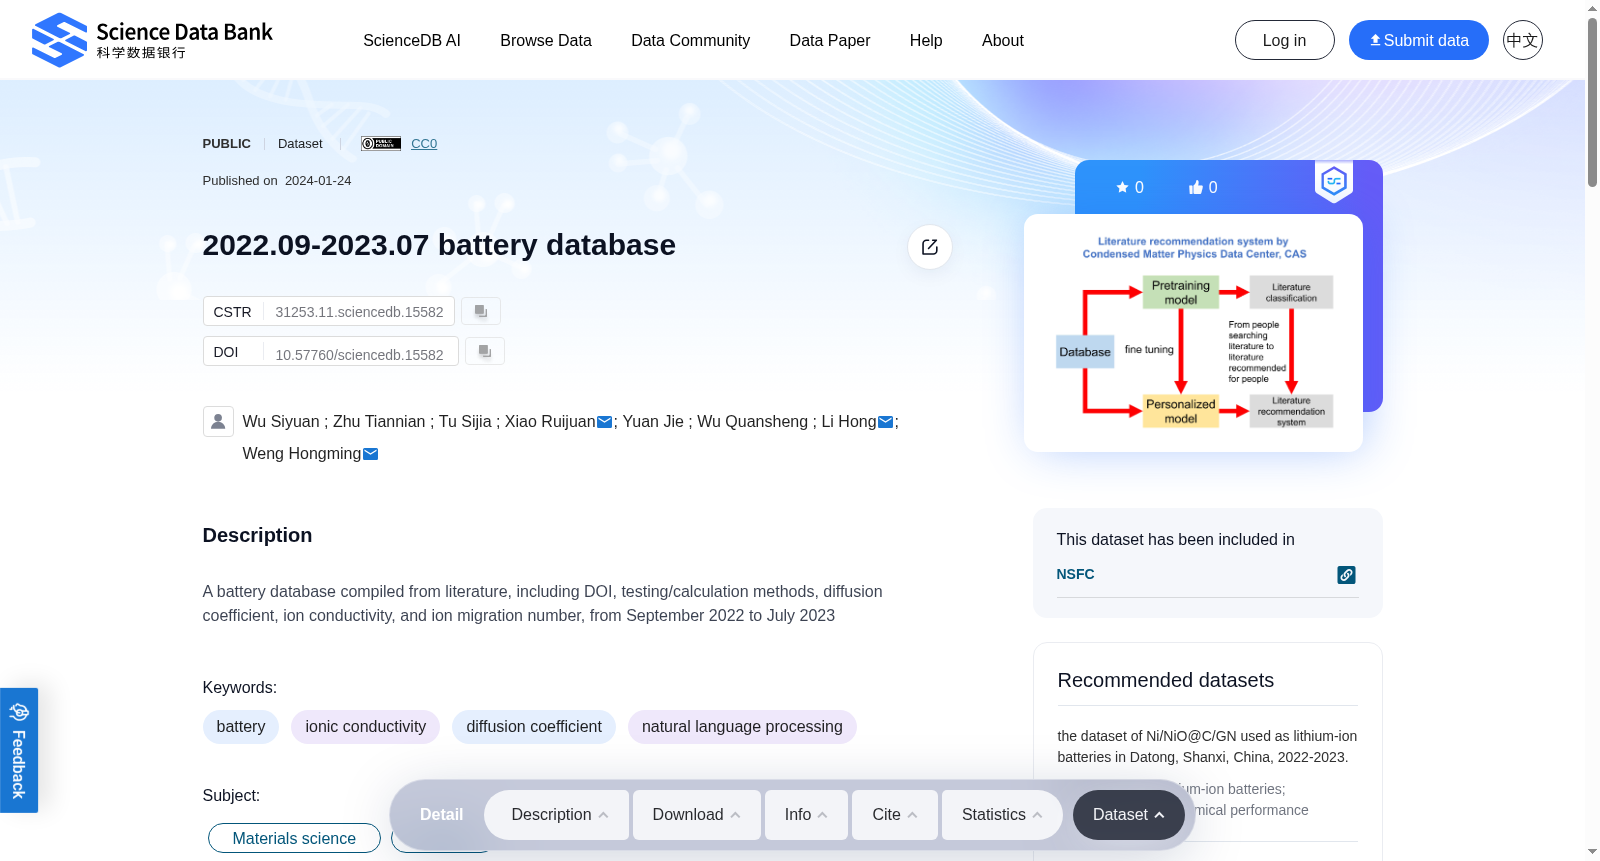Switch language to Chinese
The height and width of the screenshot is (861, 1600).
click(x=1522, y=40)
